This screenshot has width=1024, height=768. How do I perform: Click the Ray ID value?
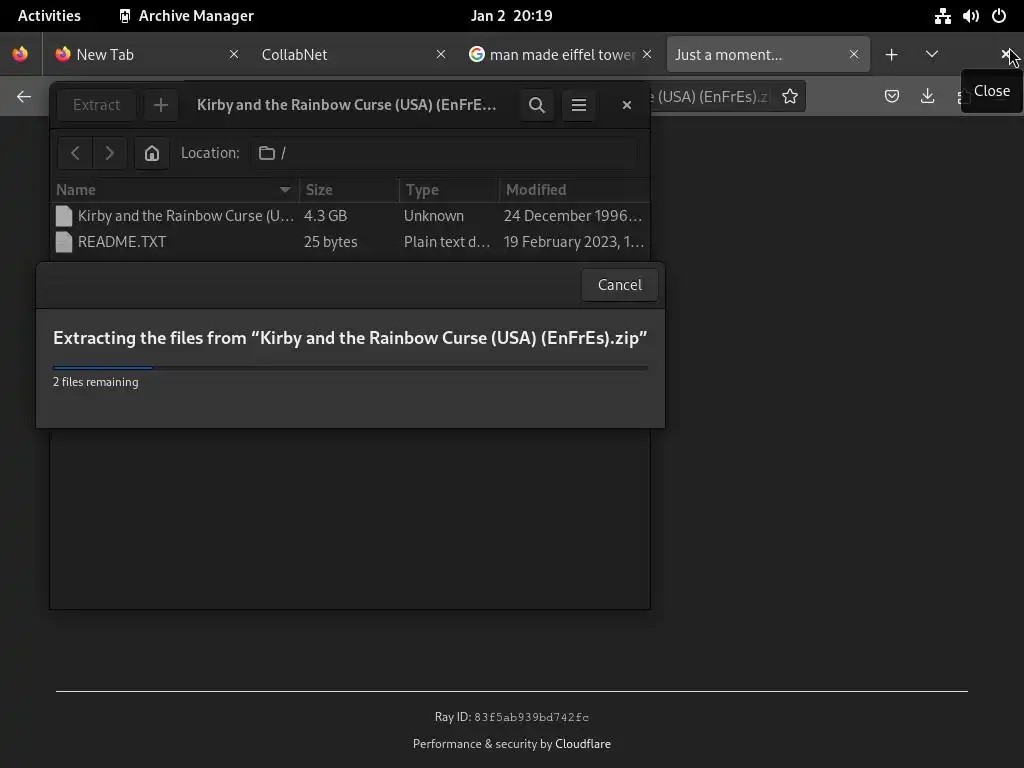[531, 717]
